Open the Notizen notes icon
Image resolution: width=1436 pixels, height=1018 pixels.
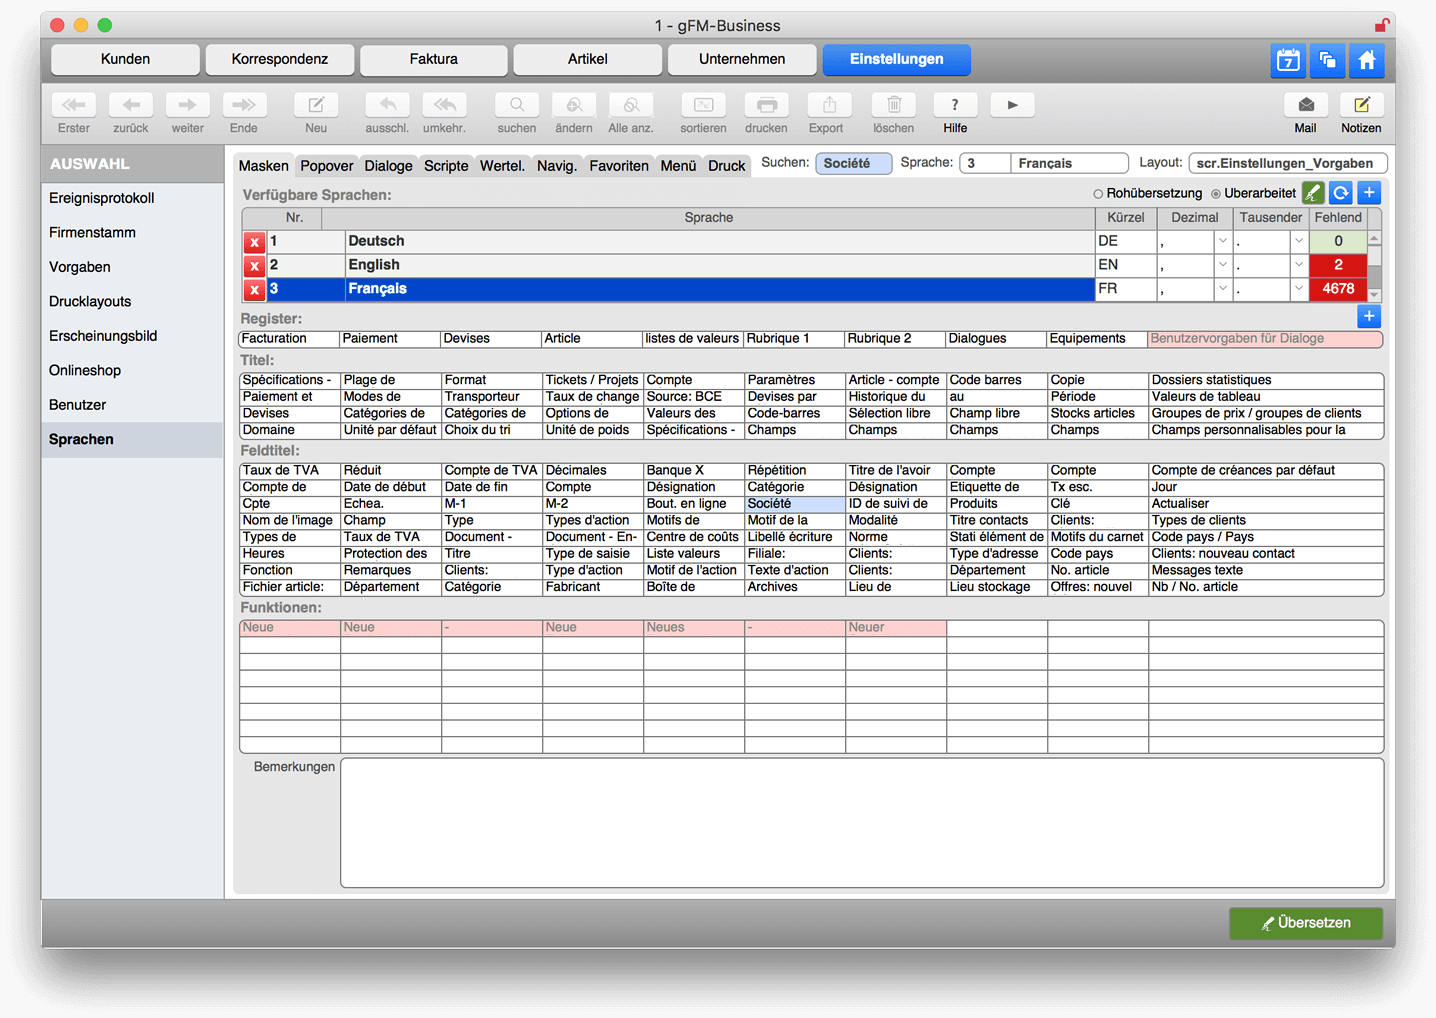click(1361, 105)
